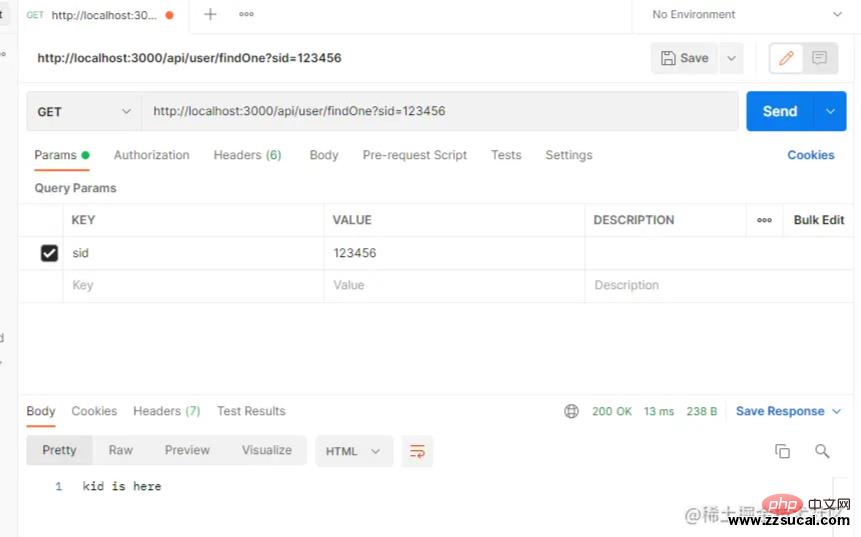Select the response Cookies tab
This screenshot has width=861, height=537.
coord(94,411)
